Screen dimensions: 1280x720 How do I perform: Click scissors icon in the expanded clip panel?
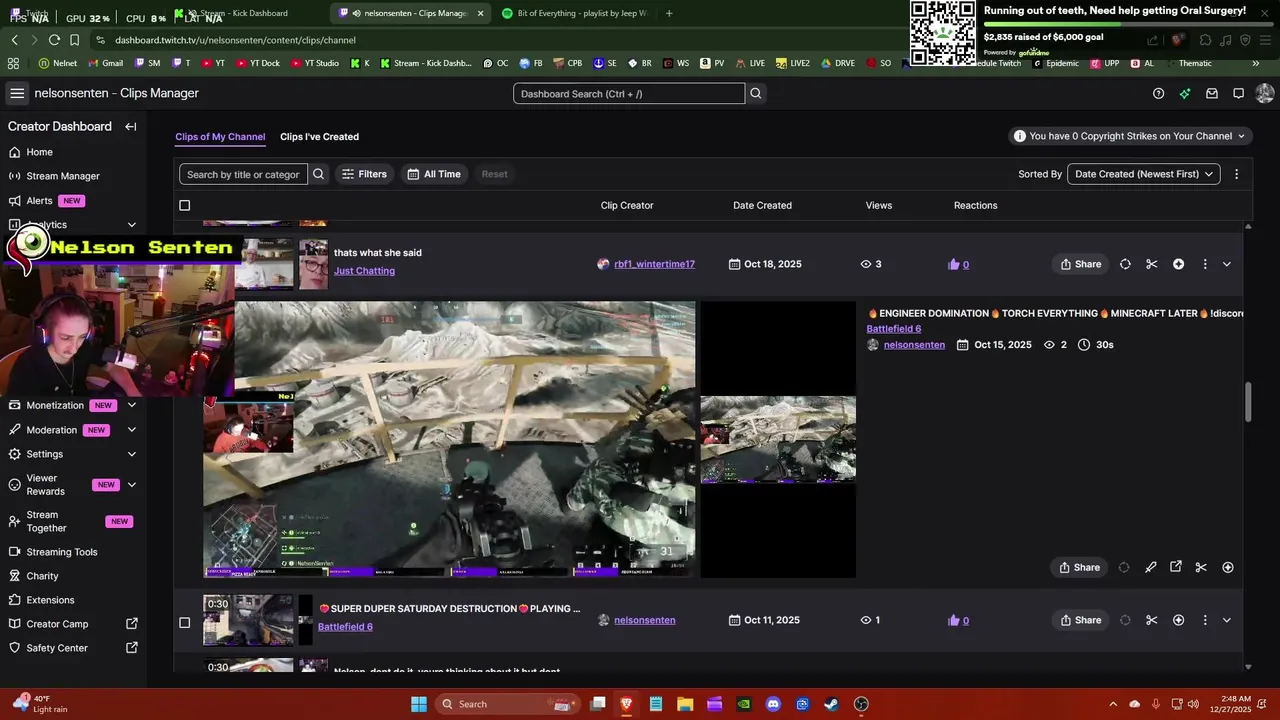pos(1201,567)
